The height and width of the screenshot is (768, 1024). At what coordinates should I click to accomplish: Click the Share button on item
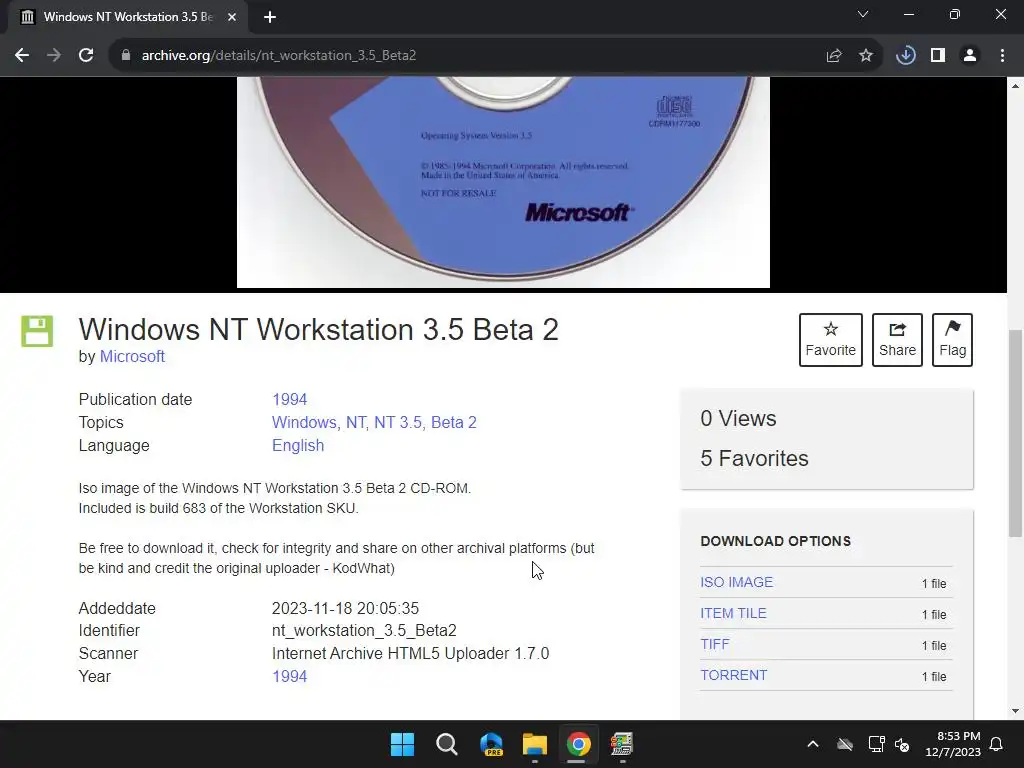[897, 340]
